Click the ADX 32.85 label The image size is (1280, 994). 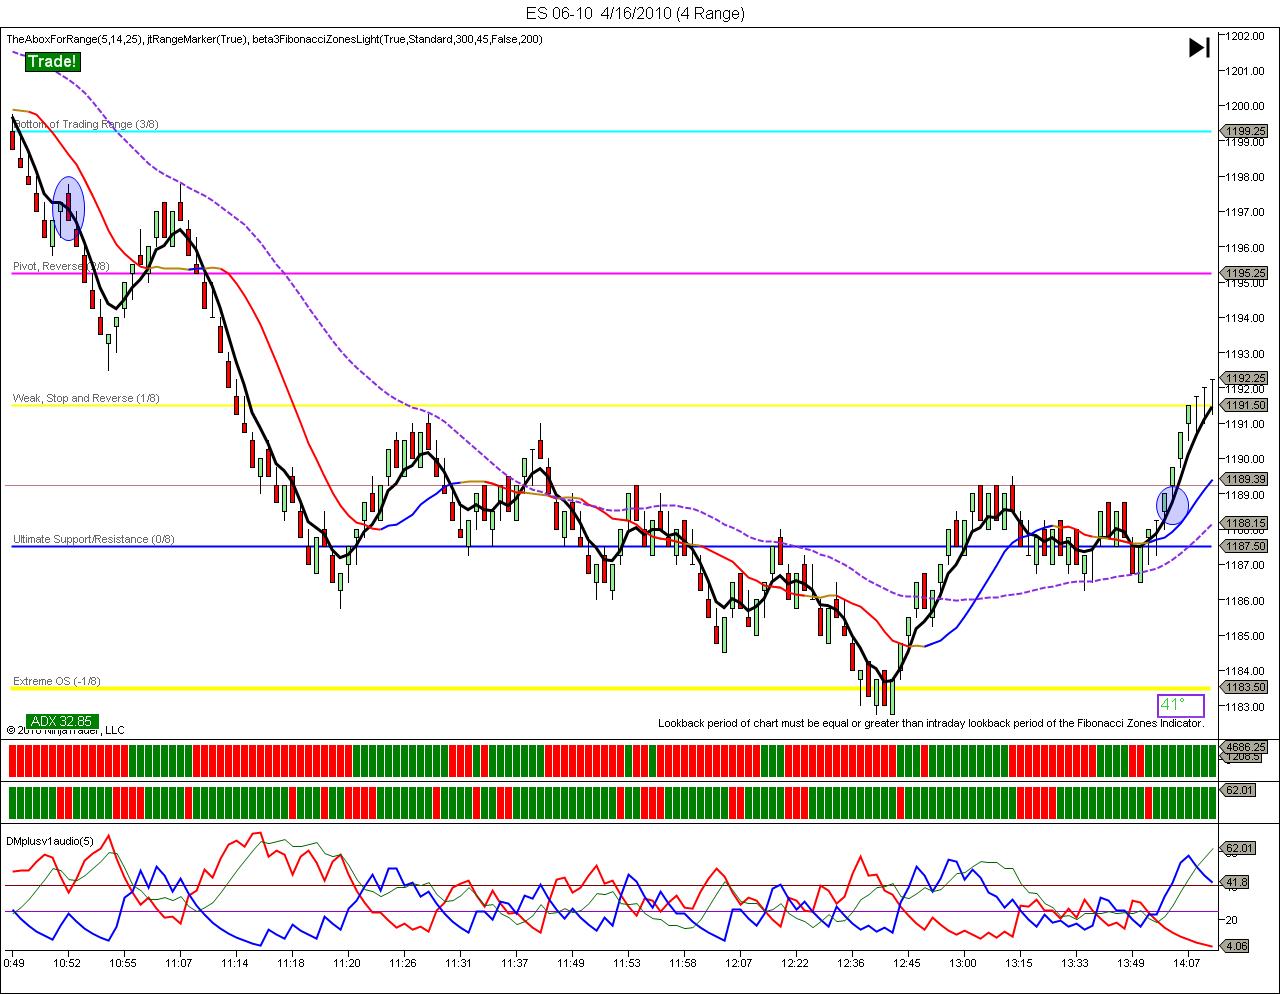pyautogui.click(x=61, y=720)
